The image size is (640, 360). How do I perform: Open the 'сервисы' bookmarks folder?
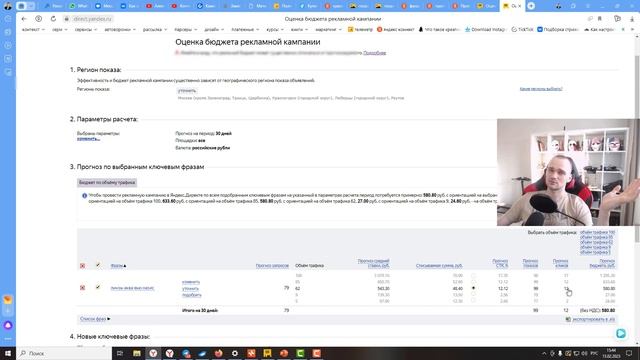(x=86, y=29)
